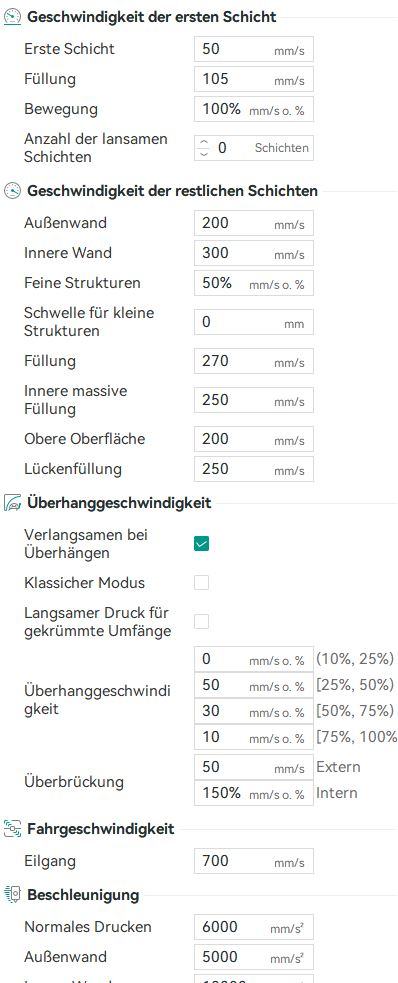Increase Anzahl der langsamen Schichten with up arrow
The height and width of the screenshot is (983, 398).
coord(203,143)
